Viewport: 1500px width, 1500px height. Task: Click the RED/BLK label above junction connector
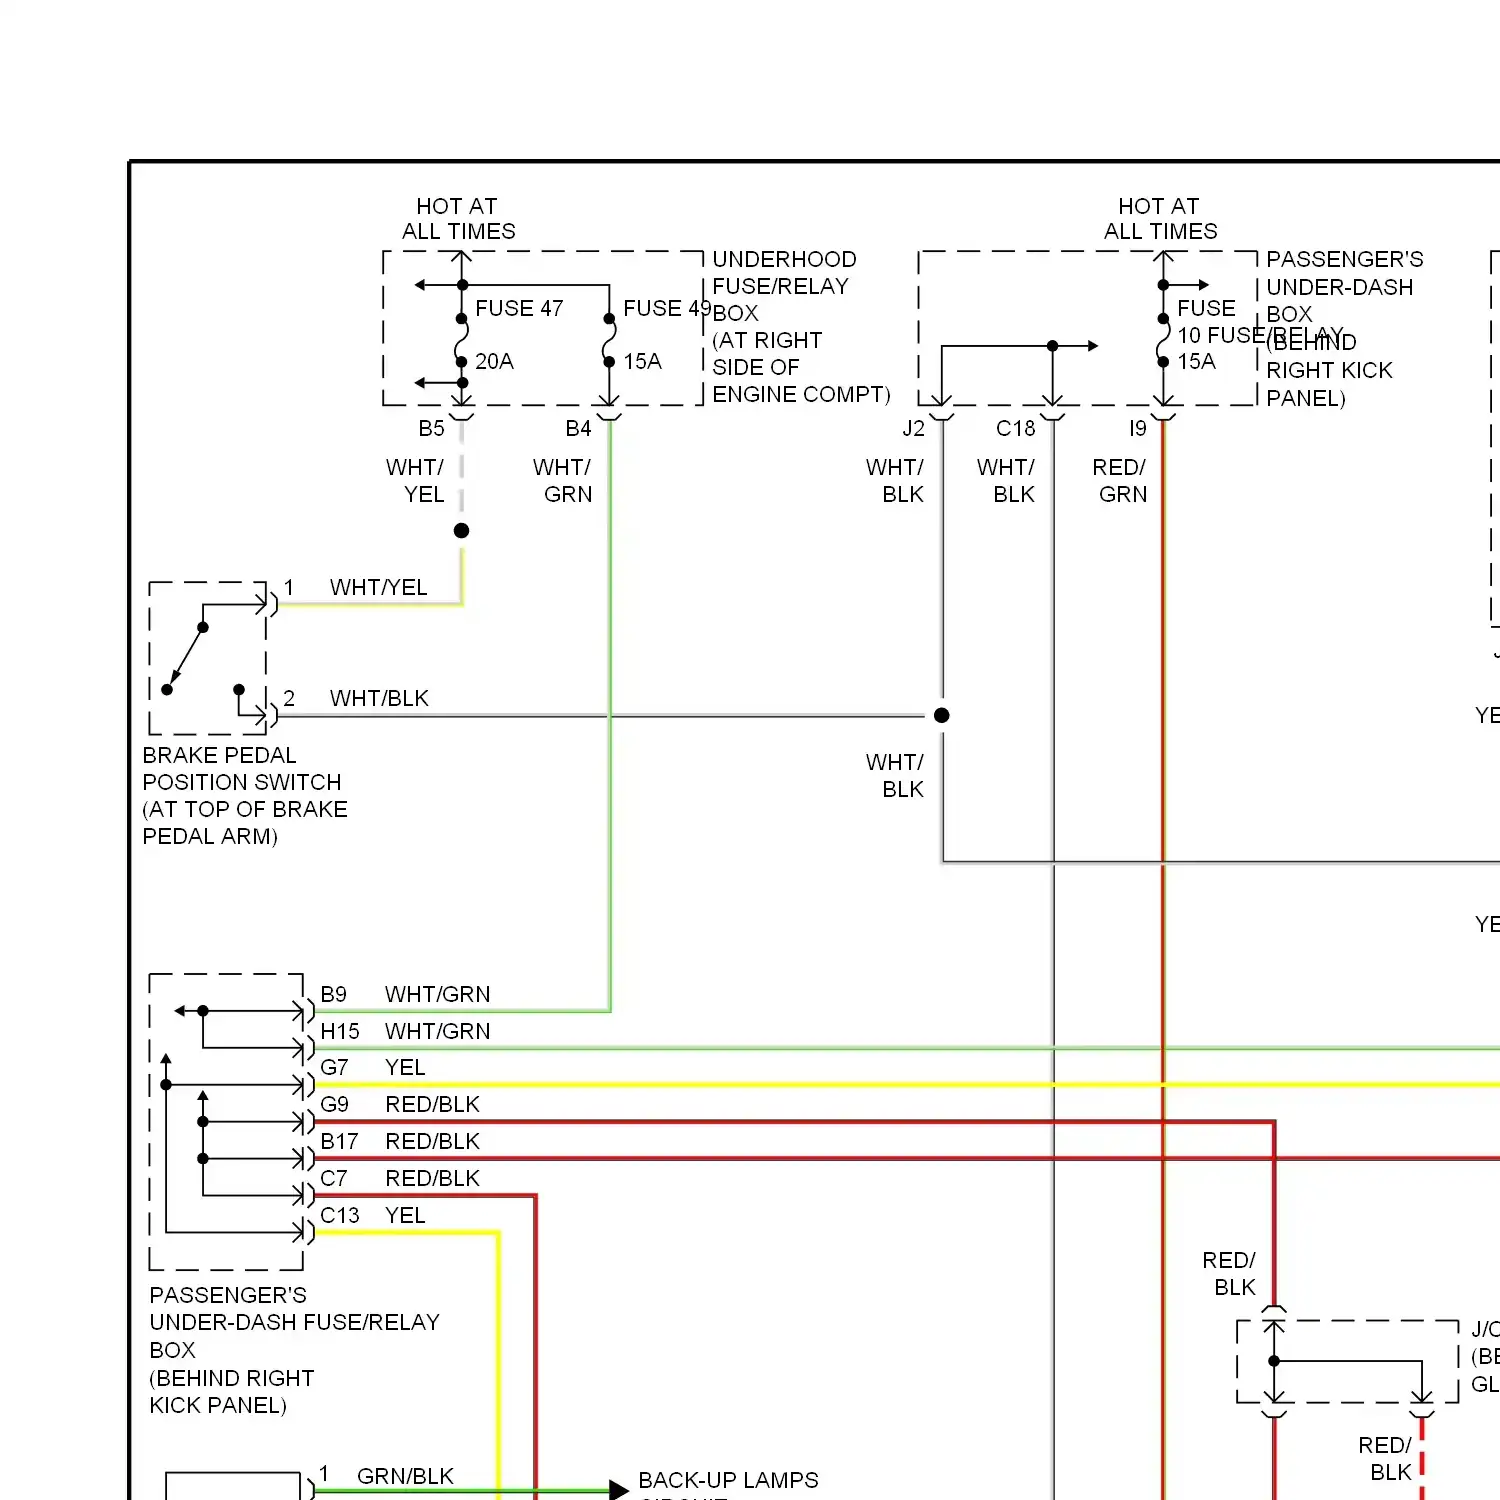[1229, 1273]
